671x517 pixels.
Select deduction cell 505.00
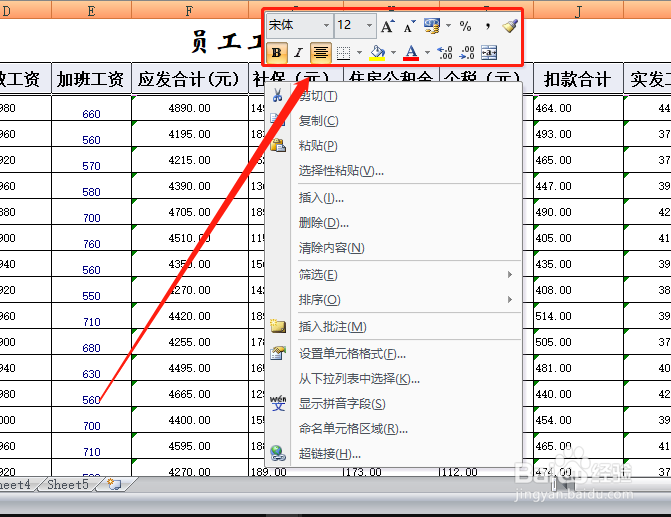(x=578, y=342)
